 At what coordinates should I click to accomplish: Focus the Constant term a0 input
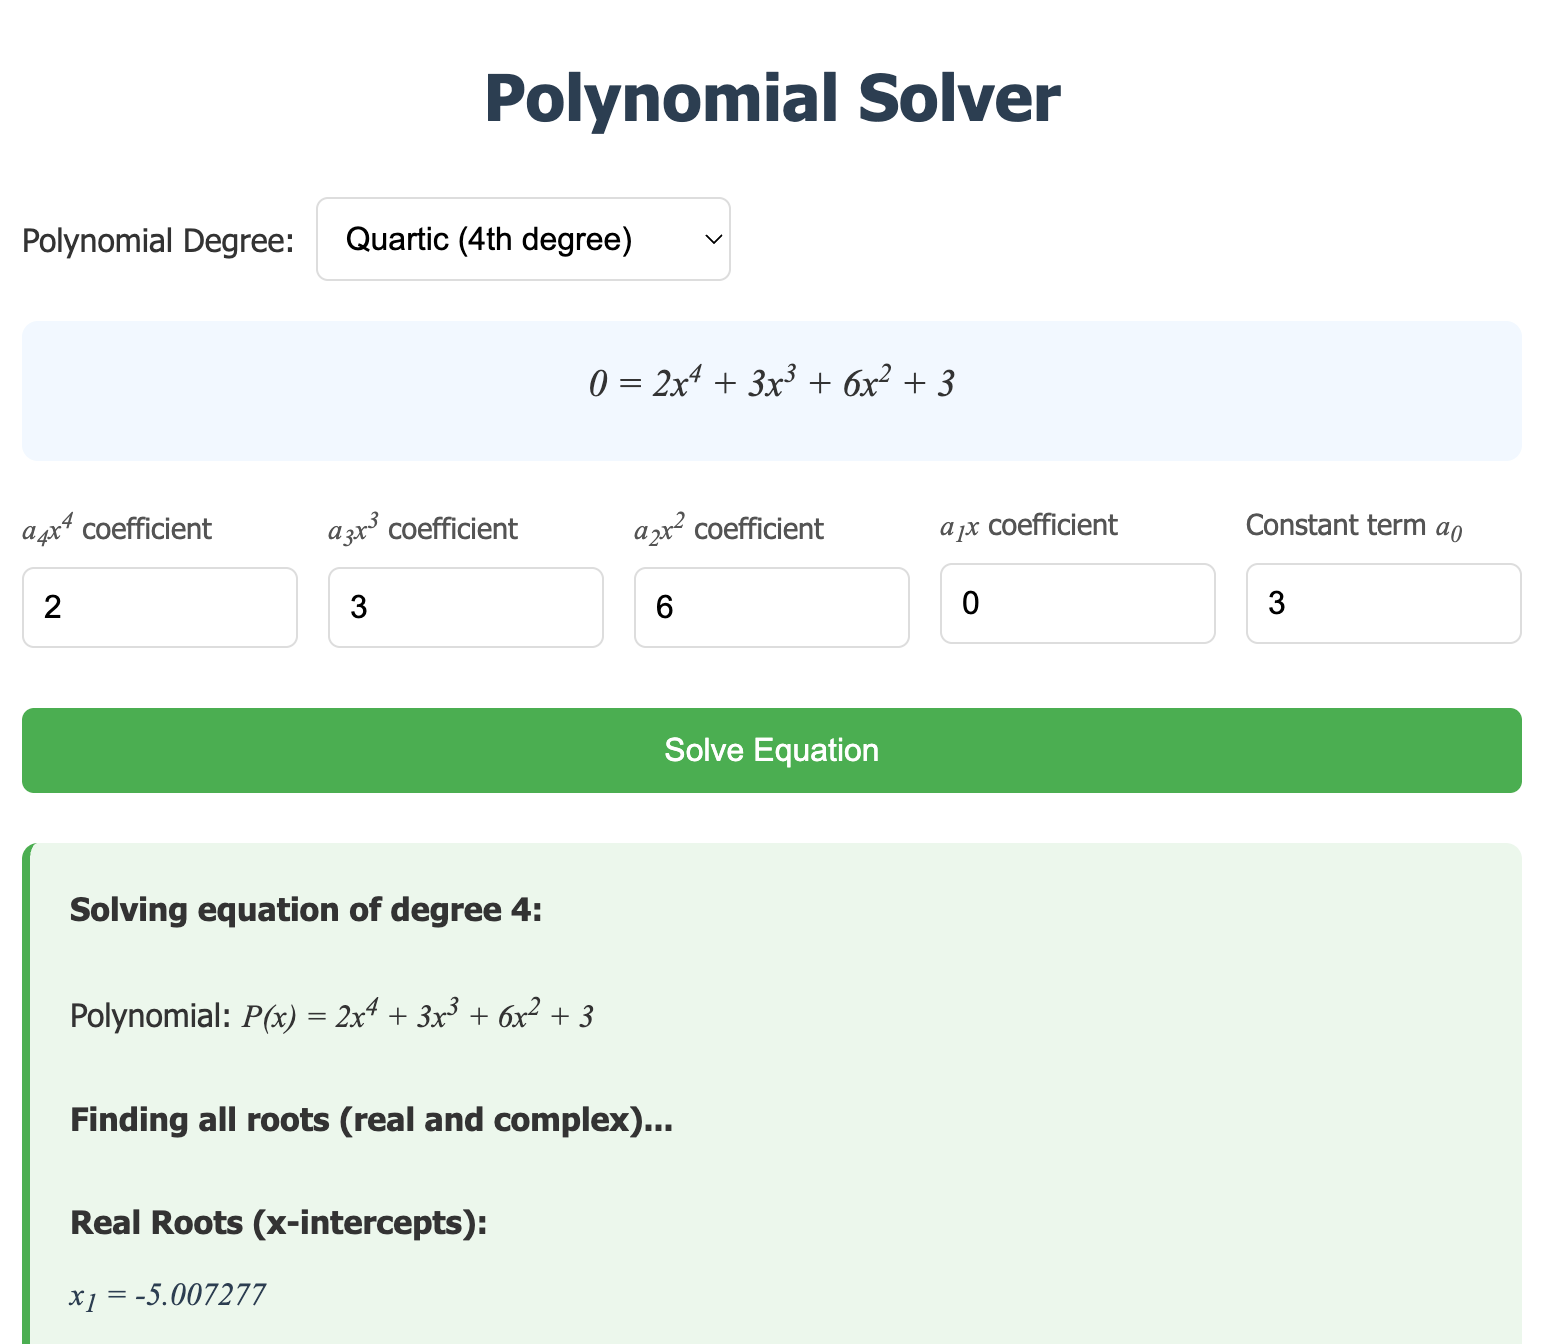(x=1384, y=603)
